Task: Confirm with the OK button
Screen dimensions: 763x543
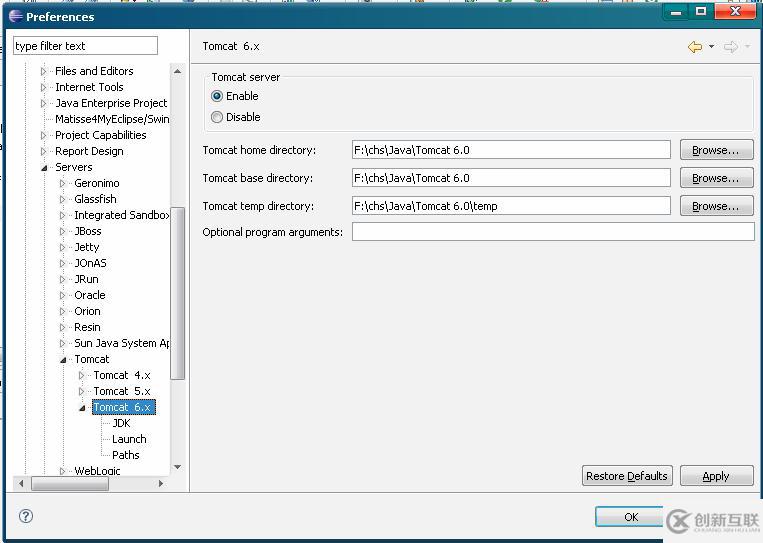Action: coord(630,517)
